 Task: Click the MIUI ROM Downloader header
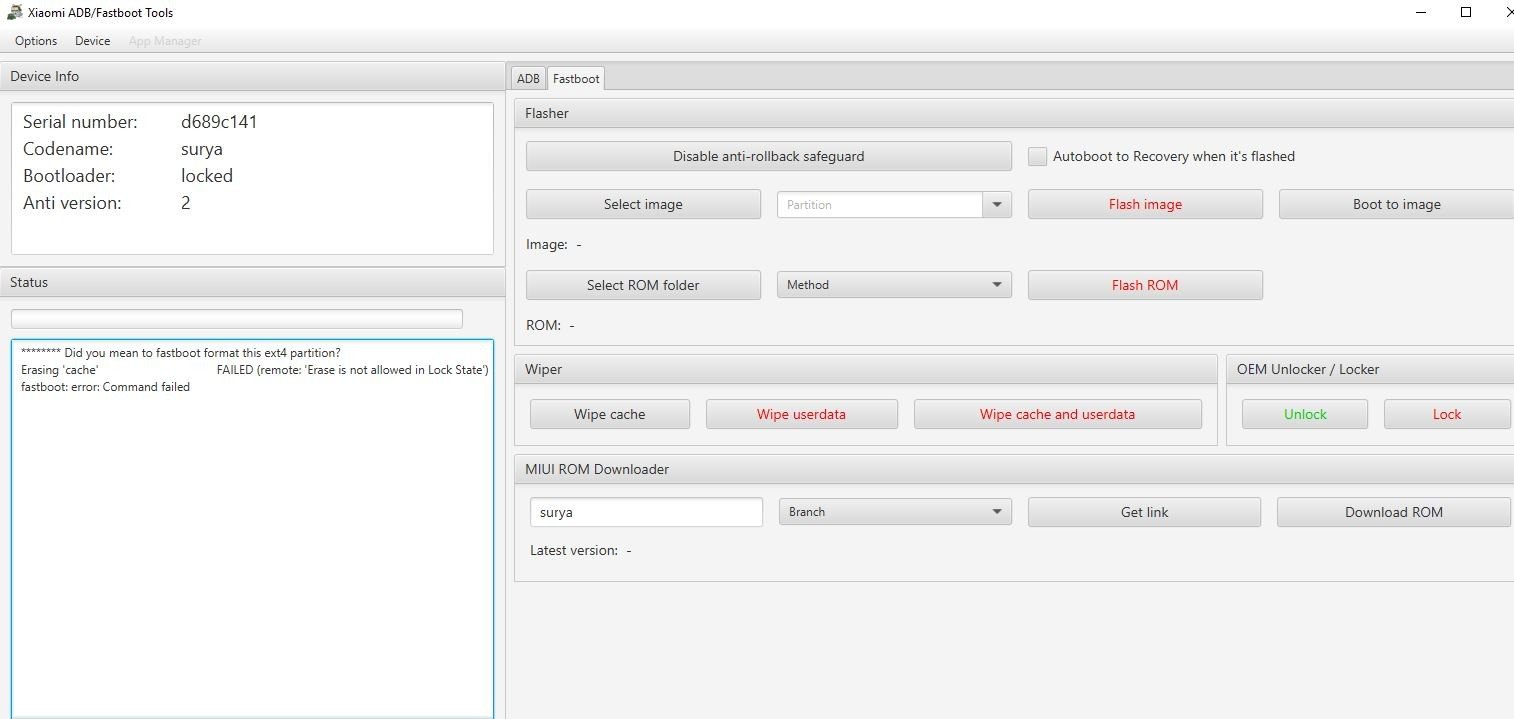pyautogui.click(x=1014, y=469)
